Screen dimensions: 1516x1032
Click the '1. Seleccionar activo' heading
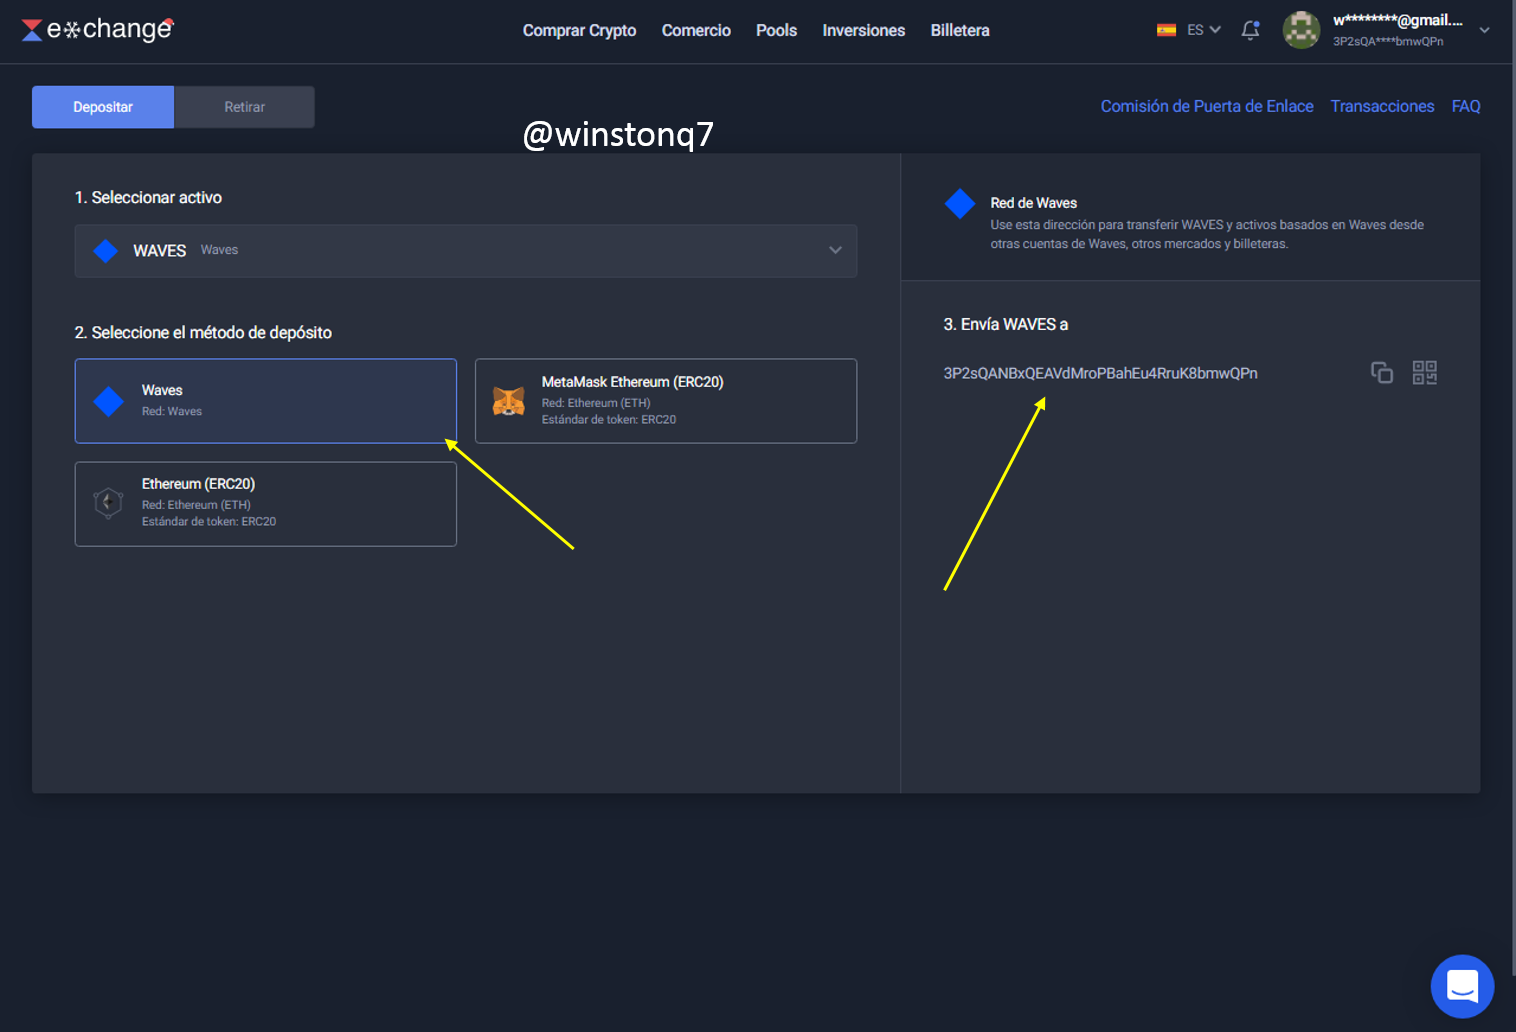pyautogui.click(x=148, y=197)
